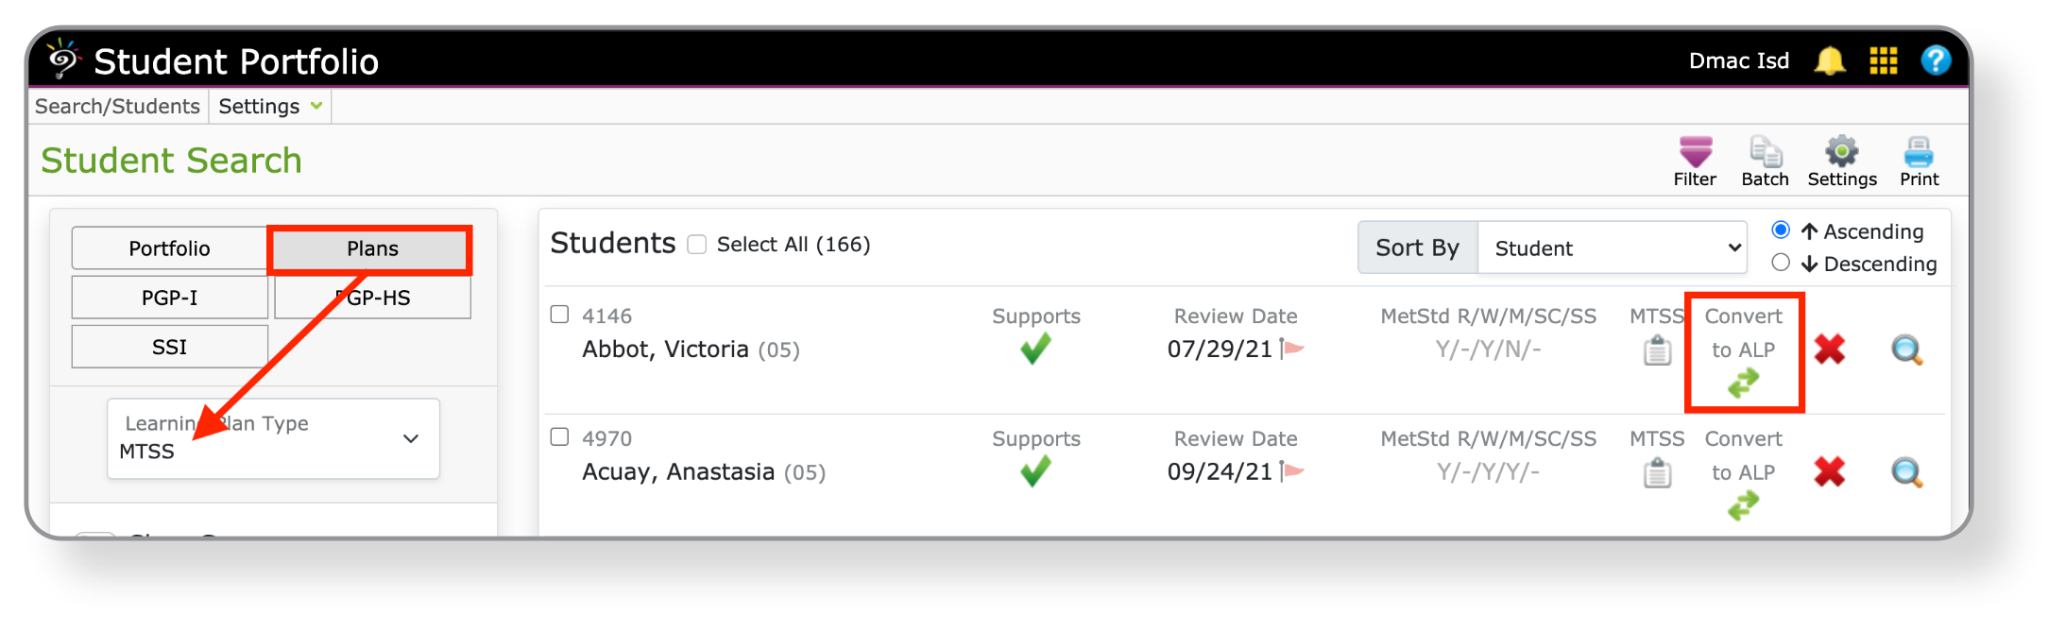Open the yellow apps grid icon

pos(1883,62)
